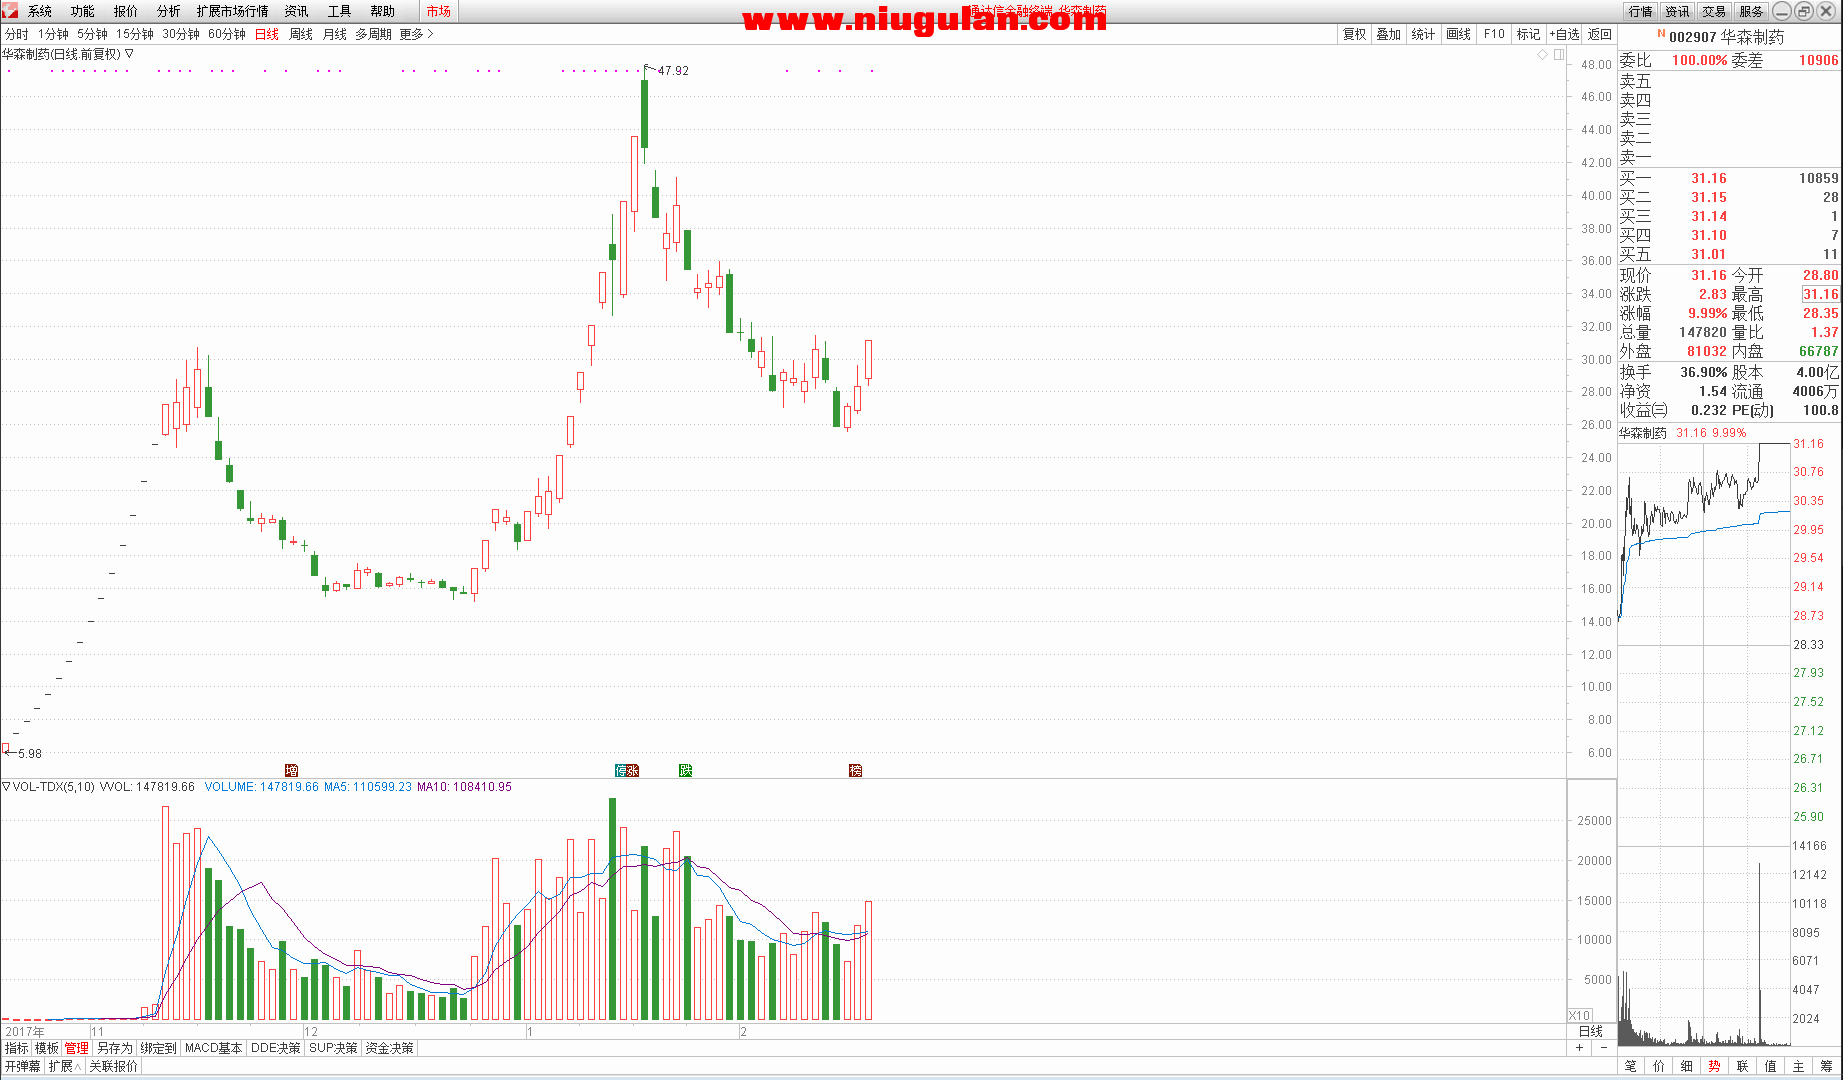The image size is (1843, 1080).
Task: Expand the VOL-TDX indicator dropdown triangle
Action: pos(6,787)
